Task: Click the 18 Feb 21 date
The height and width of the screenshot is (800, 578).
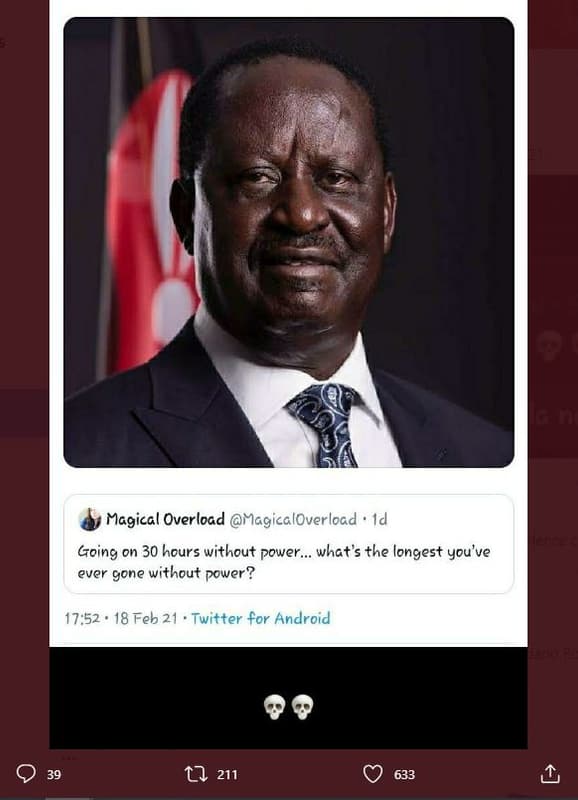Action: coord(145,618)
